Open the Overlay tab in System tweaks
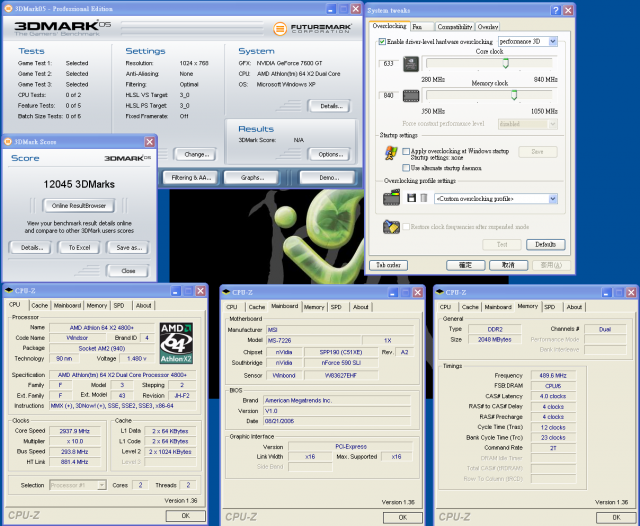Image resolution: width=640 pixels, height=526 pixels. point(488,27)
